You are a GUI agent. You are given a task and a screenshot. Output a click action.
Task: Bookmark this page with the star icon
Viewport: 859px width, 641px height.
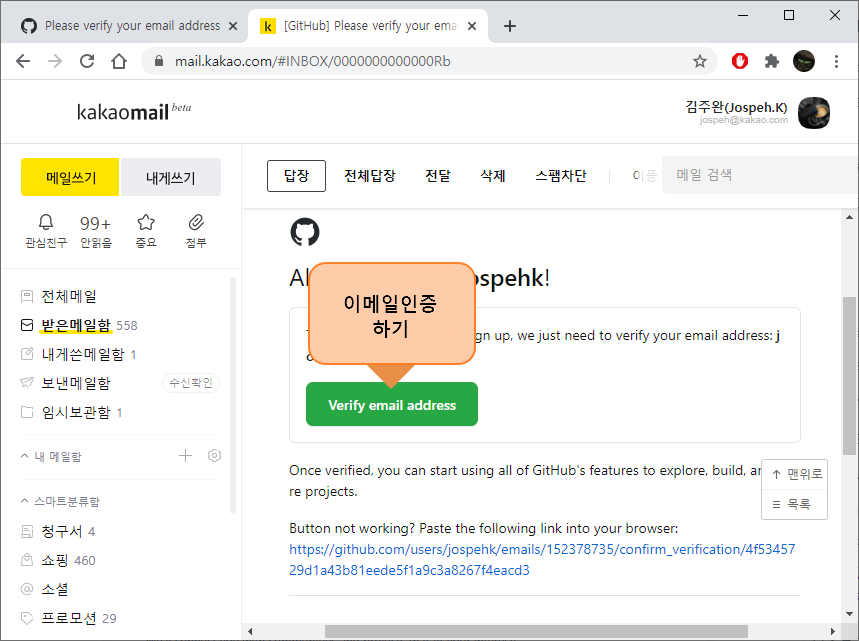click(700, 61)
